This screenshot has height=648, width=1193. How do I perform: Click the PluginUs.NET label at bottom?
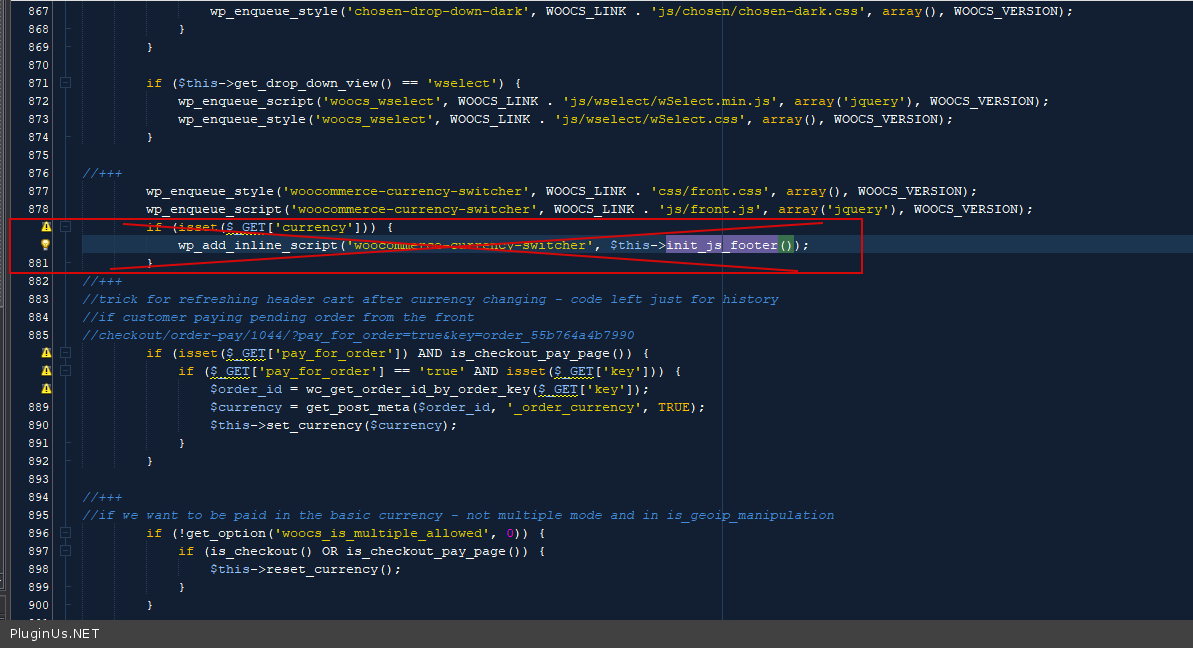click(x=55, y=634)
